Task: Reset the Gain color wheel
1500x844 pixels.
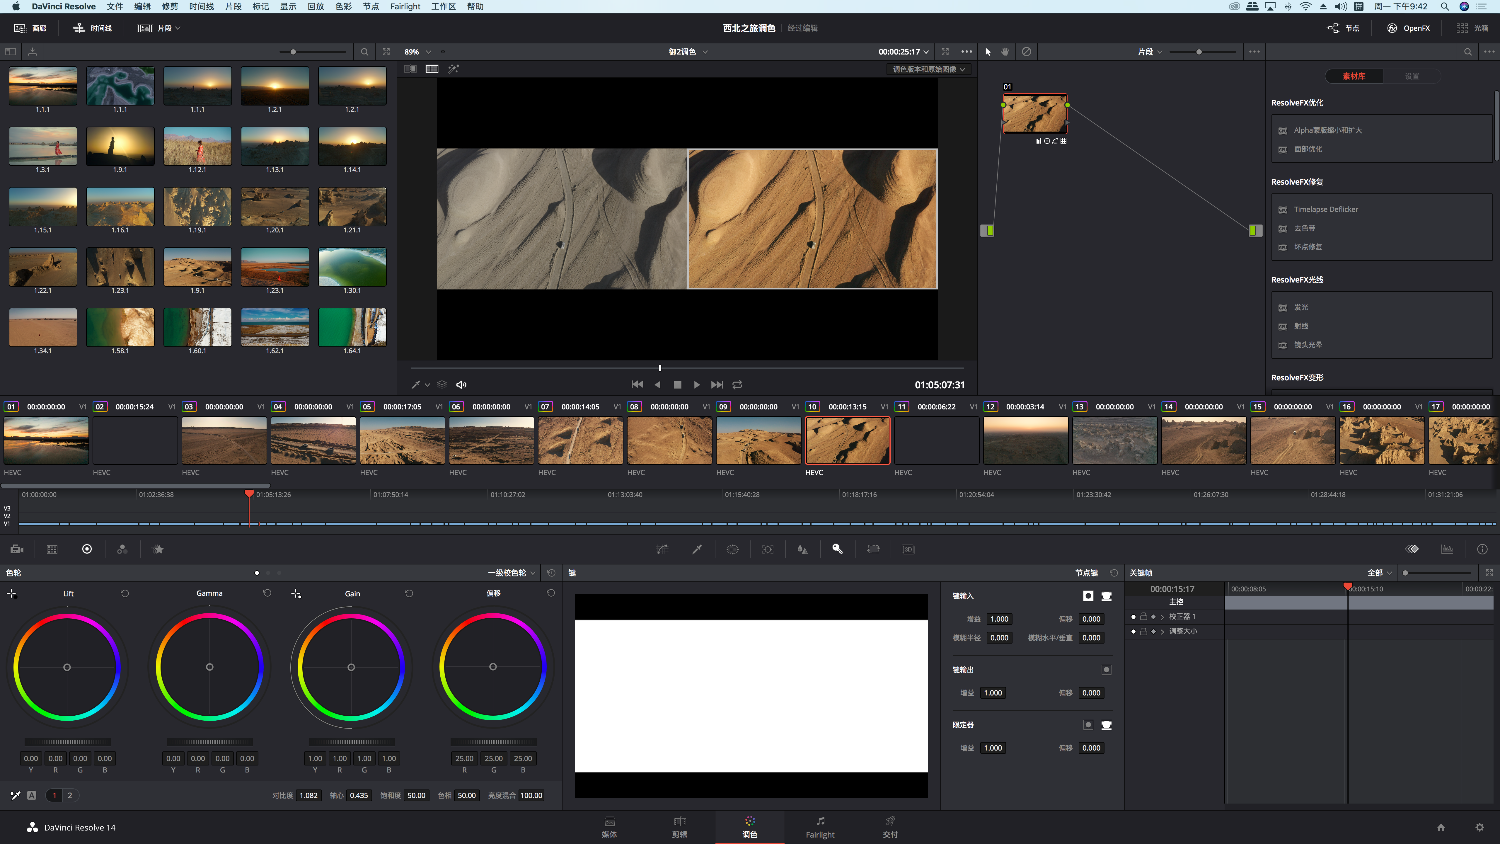Action: coord(409,594)
